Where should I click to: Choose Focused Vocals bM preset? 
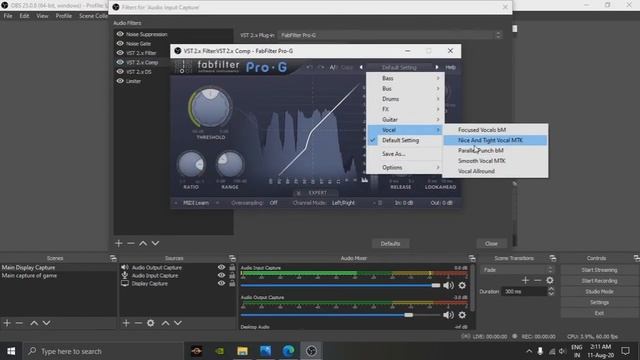click(x=496, y=130)
